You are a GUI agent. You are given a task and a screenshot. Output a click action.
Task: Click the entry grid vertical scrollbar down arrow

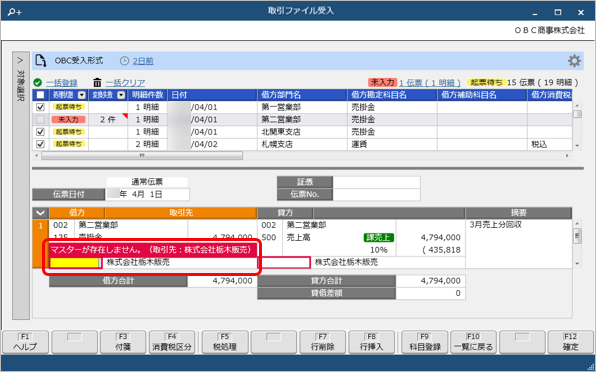(x=577, y=263)
